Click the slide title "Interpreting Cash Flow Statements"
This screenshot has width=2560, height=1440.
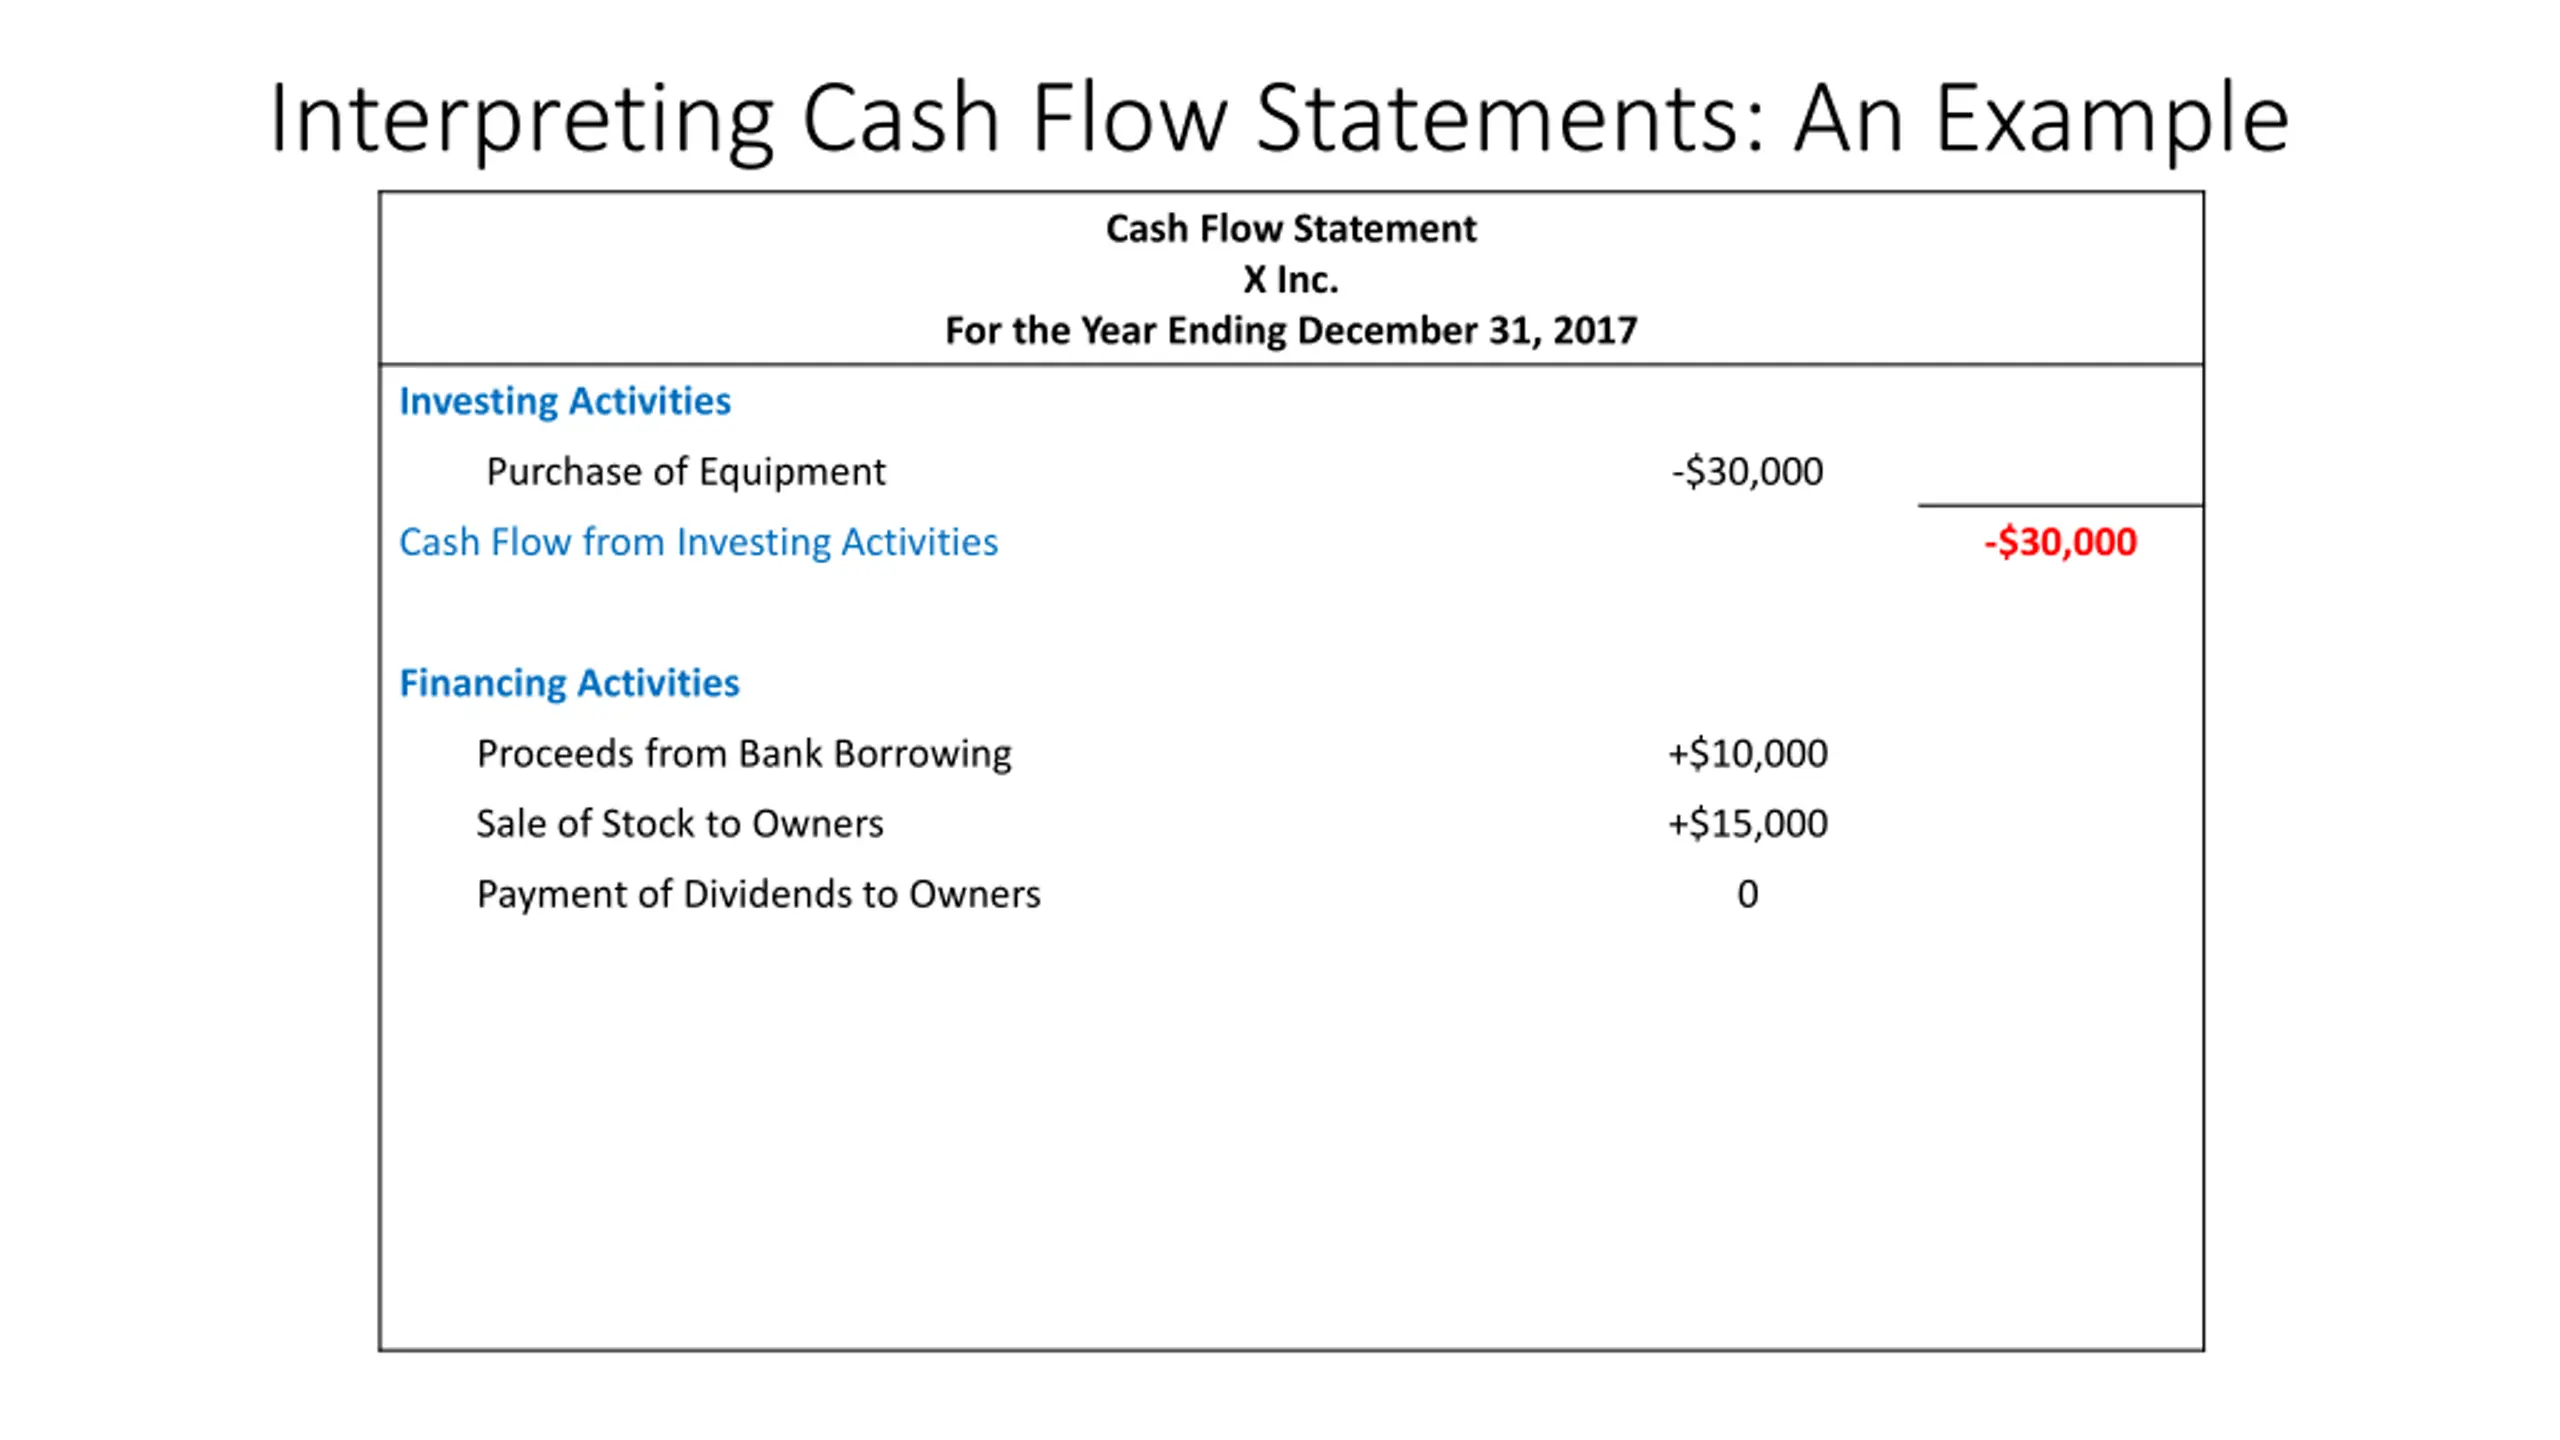point(1014,120)
